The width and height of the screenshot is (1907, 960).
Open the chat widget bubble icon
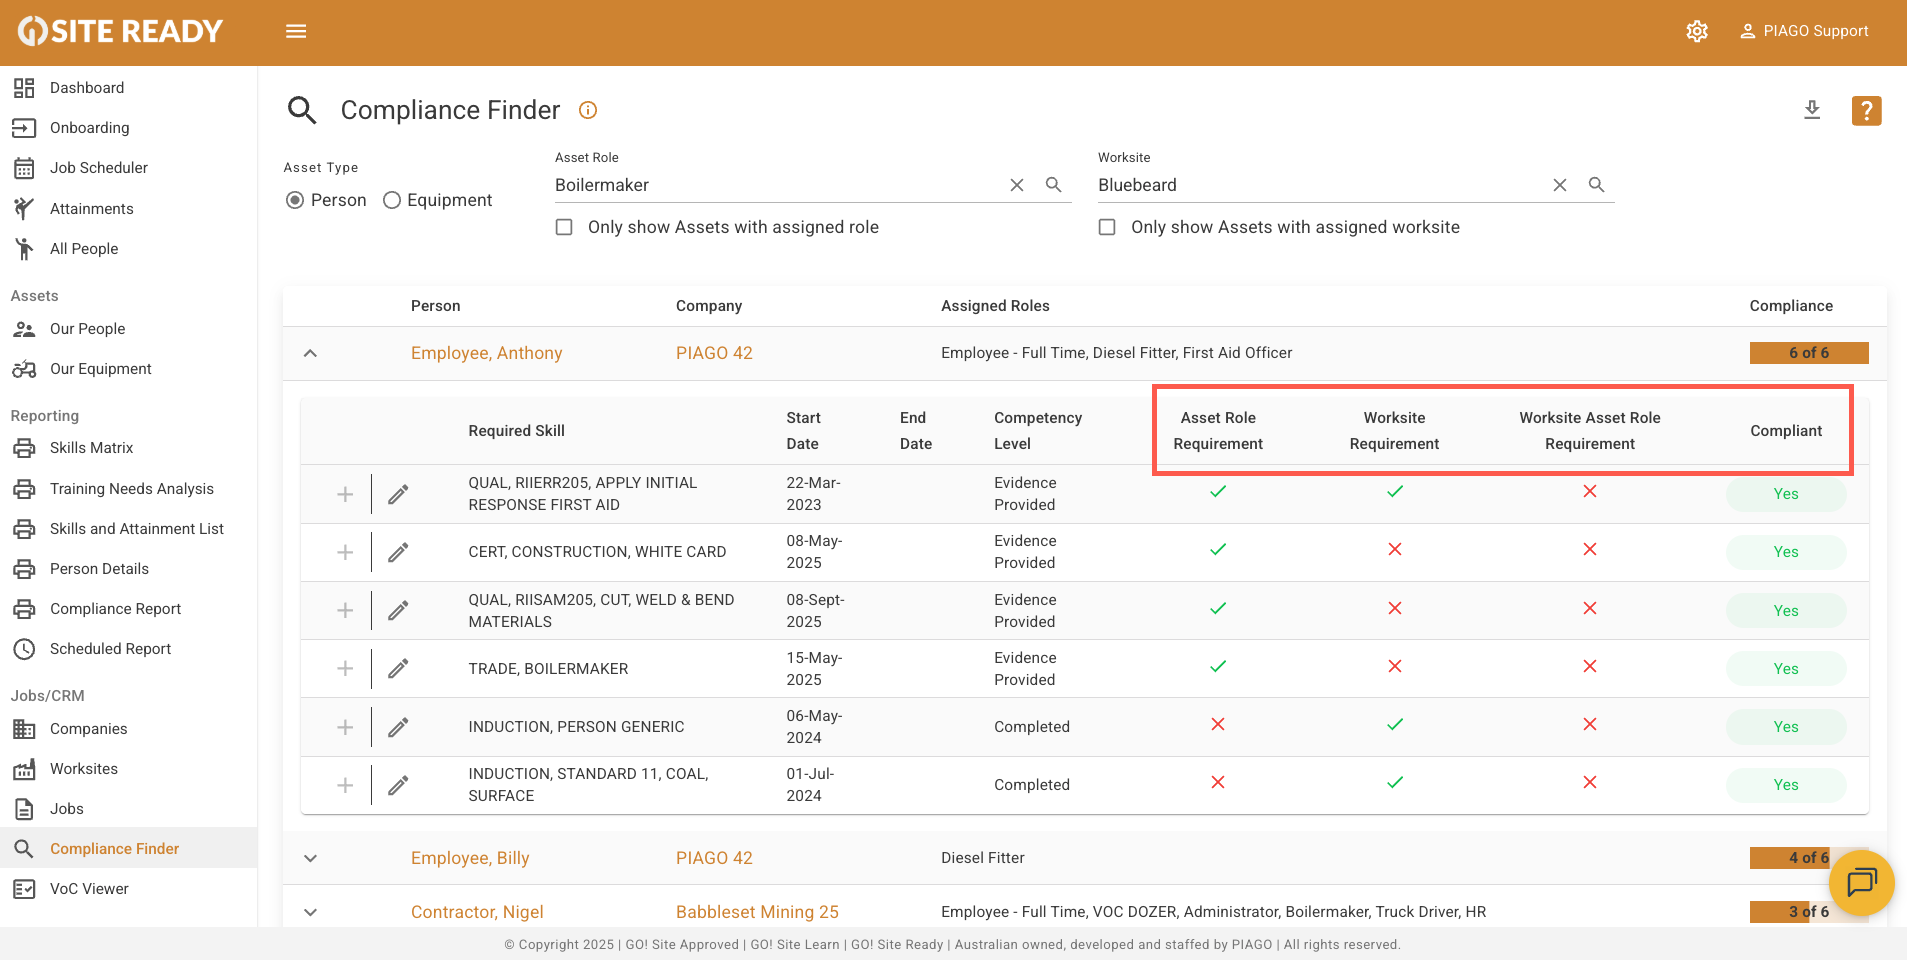point(1861,882)
